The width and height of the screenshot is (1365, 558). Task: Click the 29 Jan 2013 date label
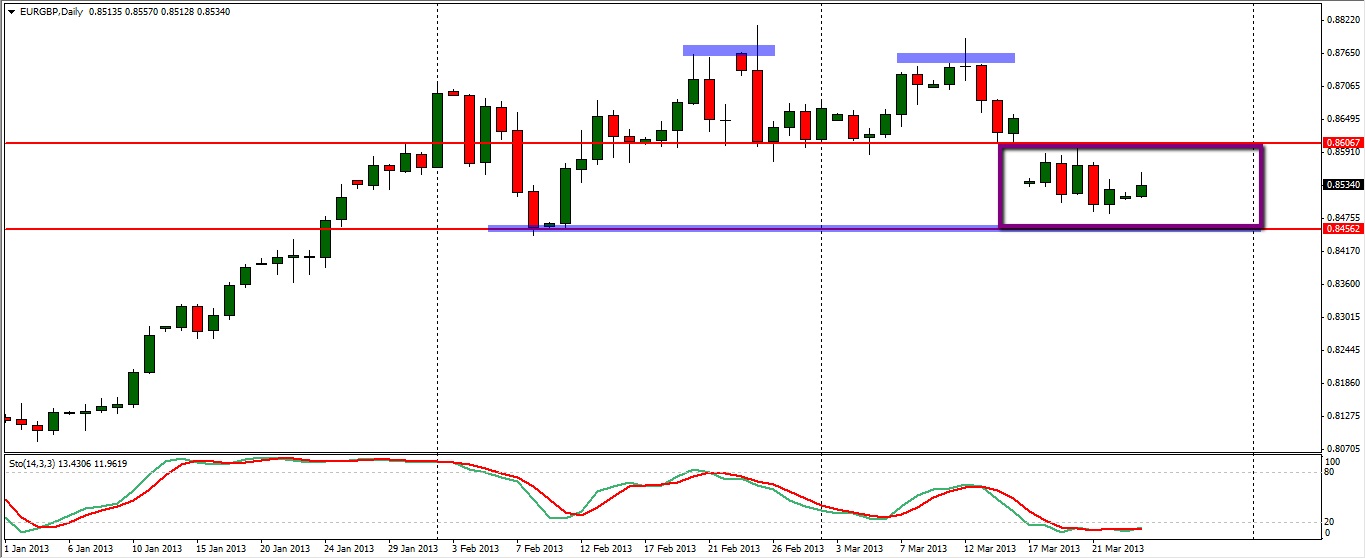pos(413,549)
